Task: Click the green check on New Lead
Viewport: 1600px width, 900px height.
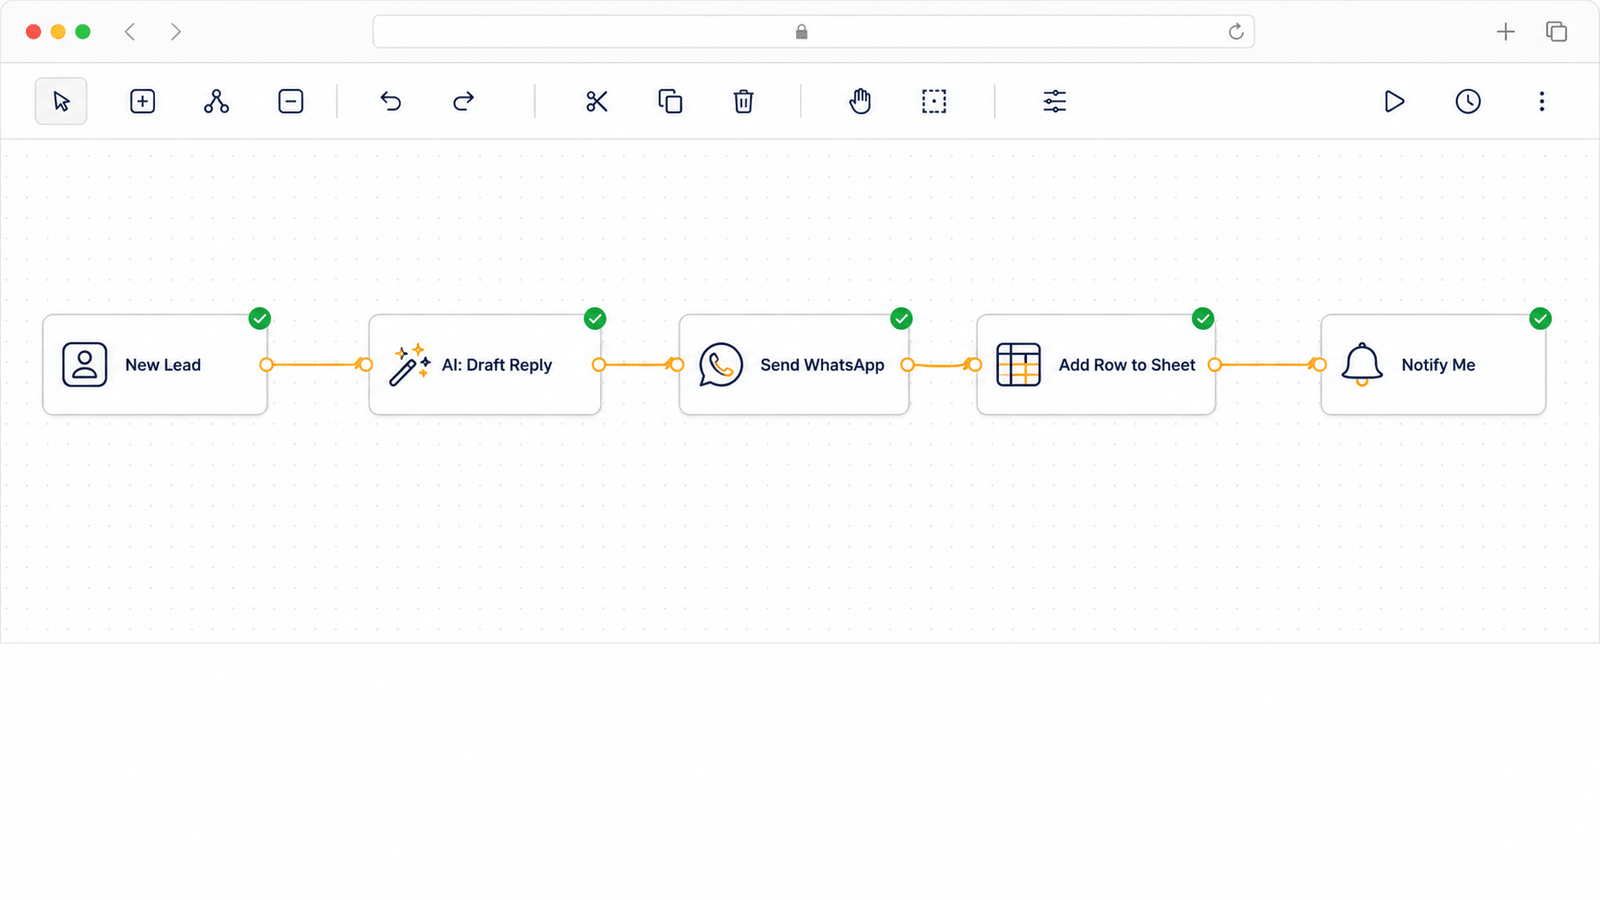Action: tap(260, 319)
